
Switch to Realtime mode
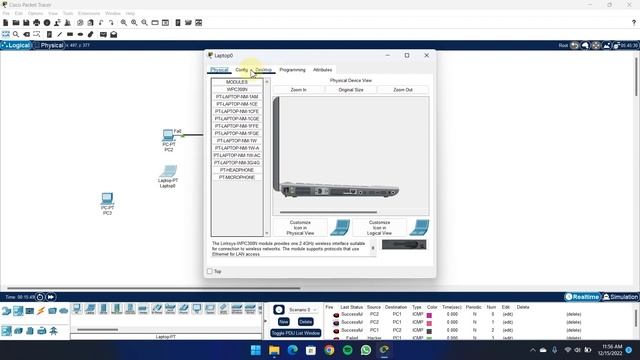(x=582, y=297)
